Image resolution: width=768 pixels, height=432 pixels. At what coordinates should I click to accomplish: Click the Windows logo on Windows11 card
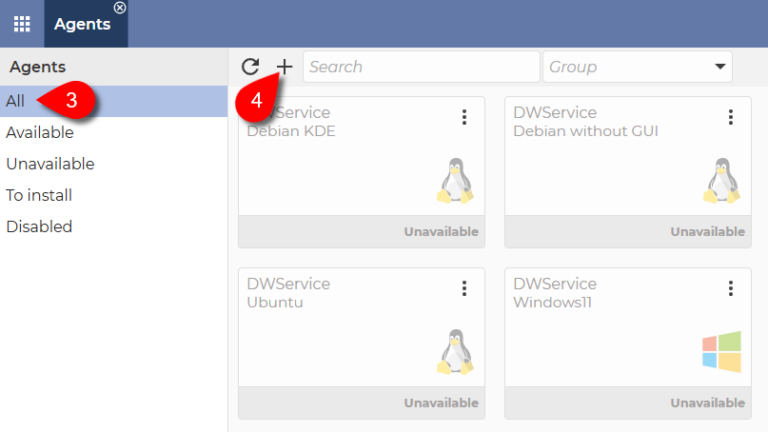[721, 352]
